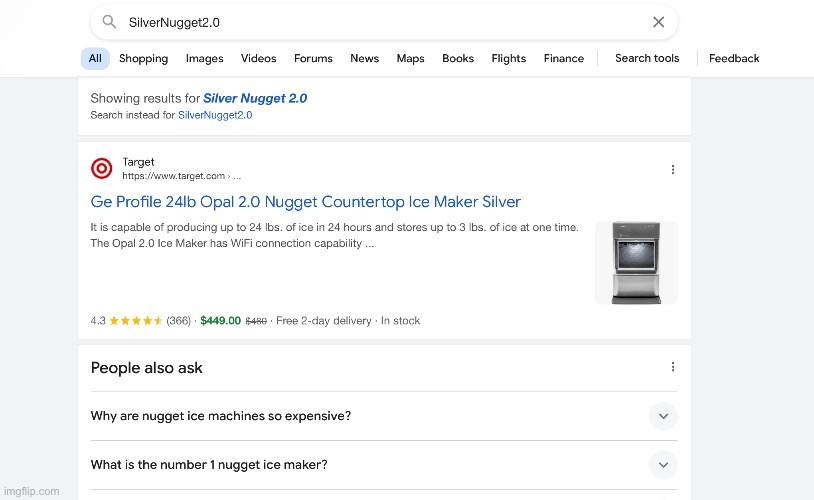Click the (366) review count
The image size is (814, 500).
(179, 321)
